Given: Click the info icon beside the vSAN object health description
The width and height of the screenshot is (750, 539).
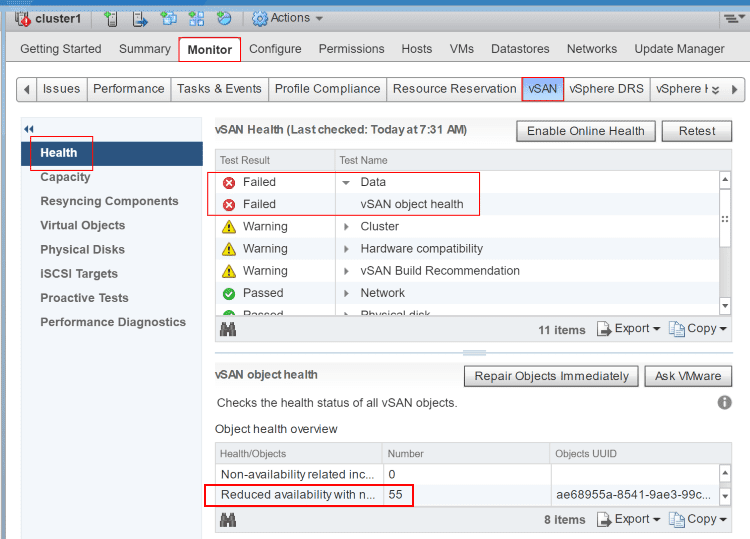Looking at the screenshot, I should pos(725,403).
